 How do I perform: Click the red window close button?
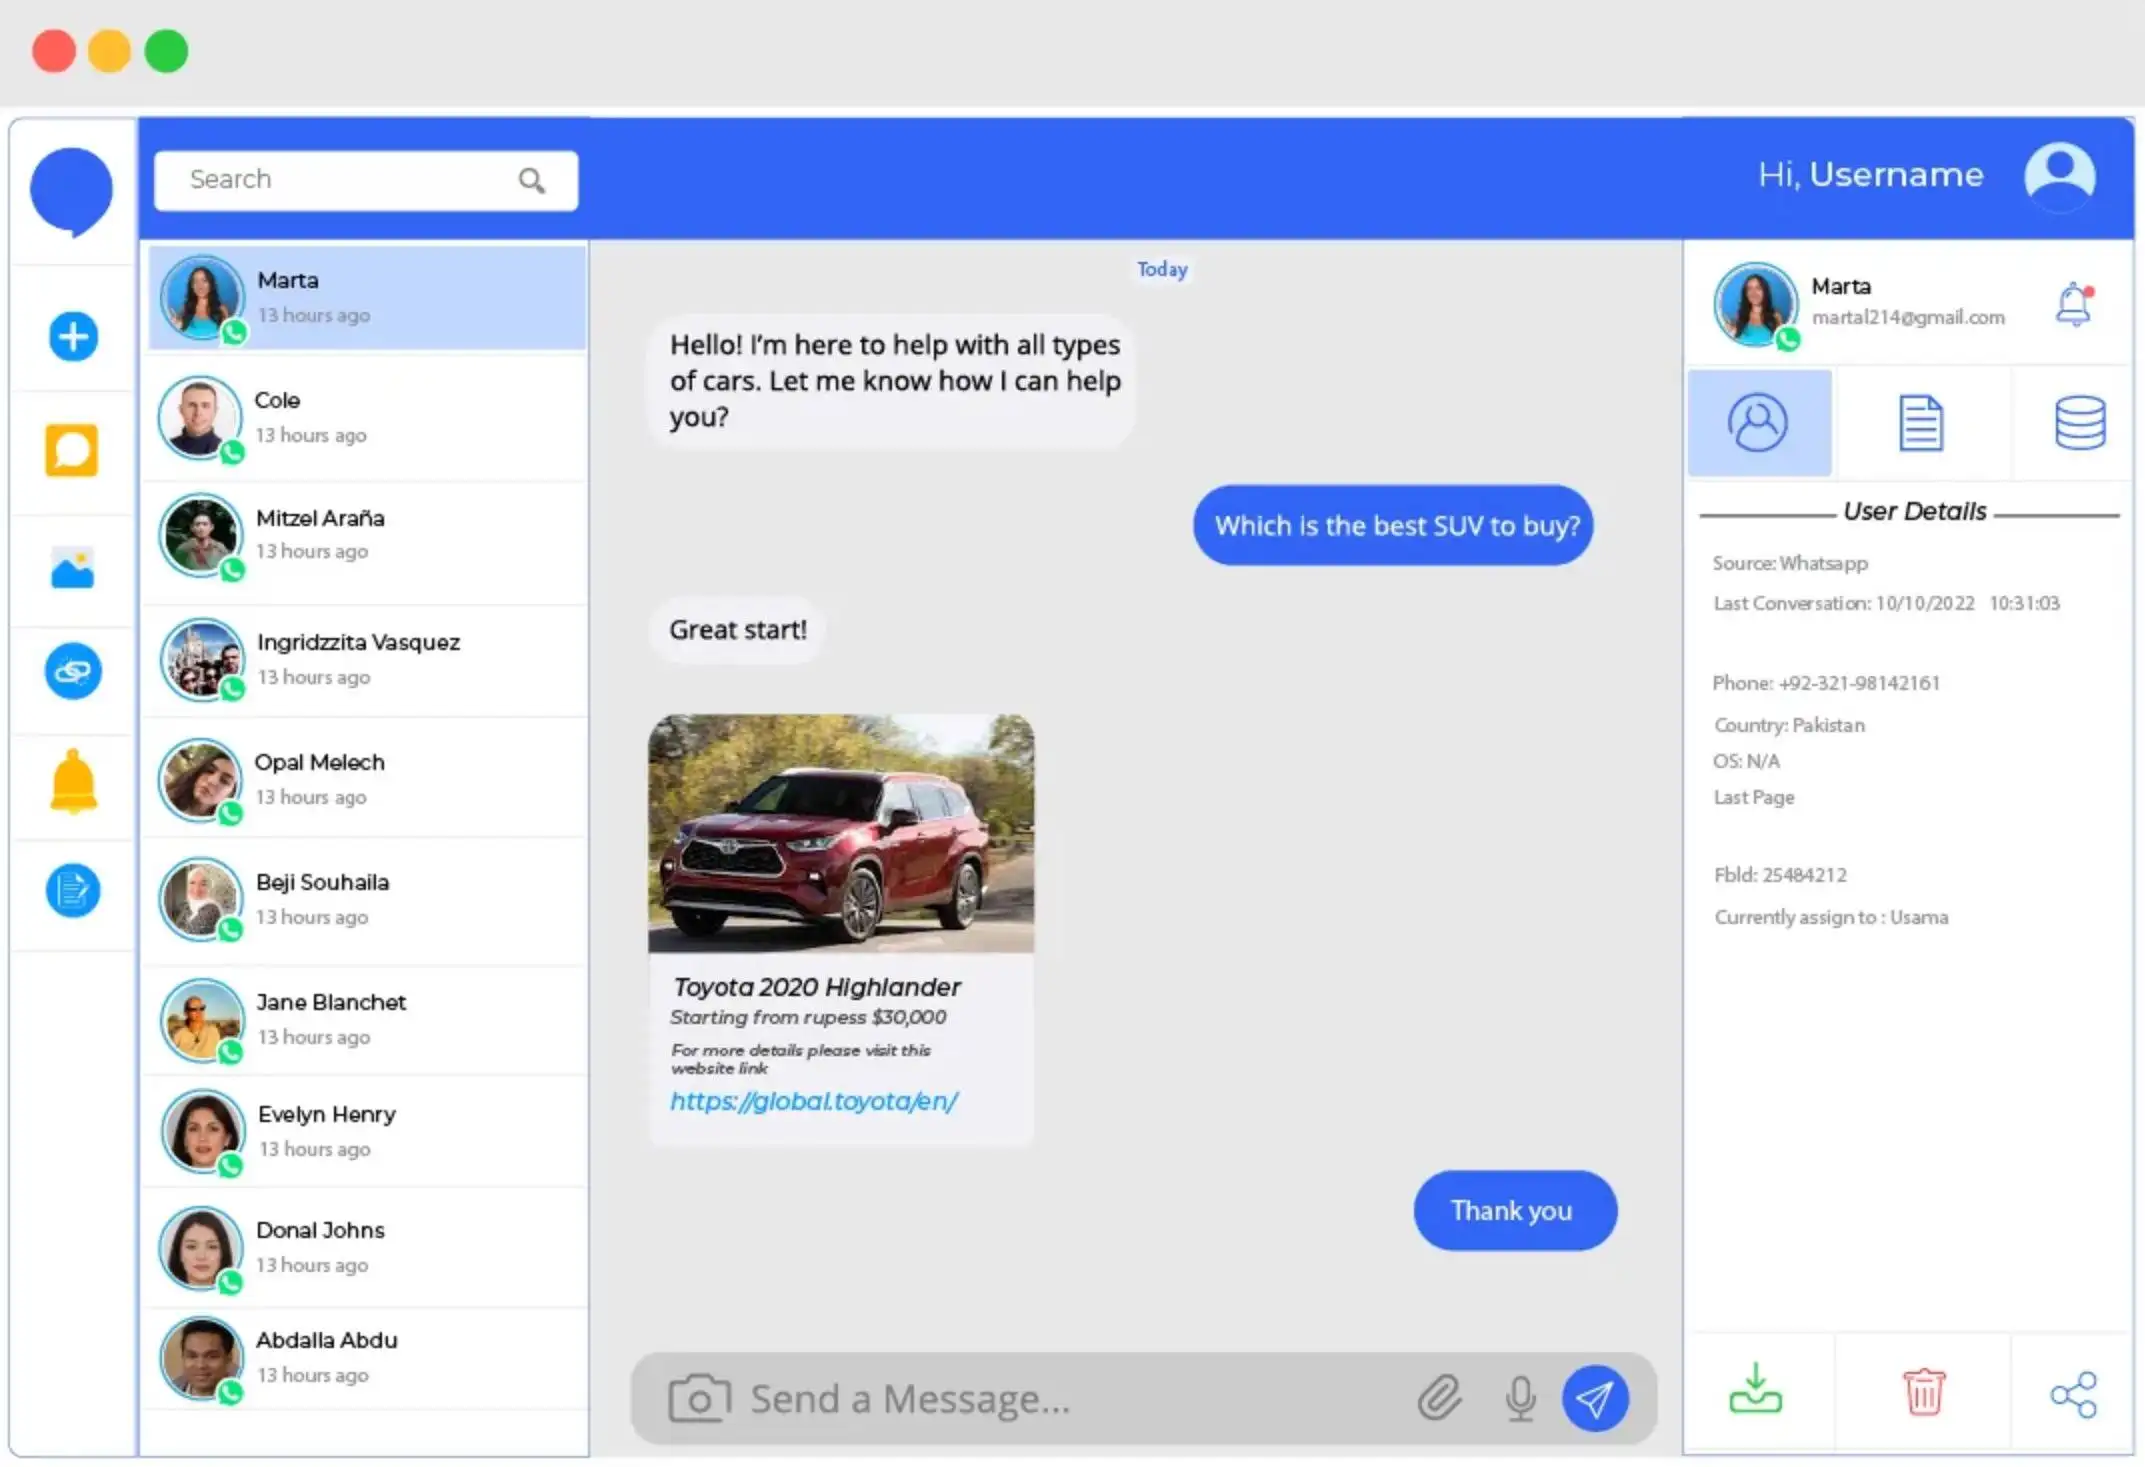(x=54, y=51)
